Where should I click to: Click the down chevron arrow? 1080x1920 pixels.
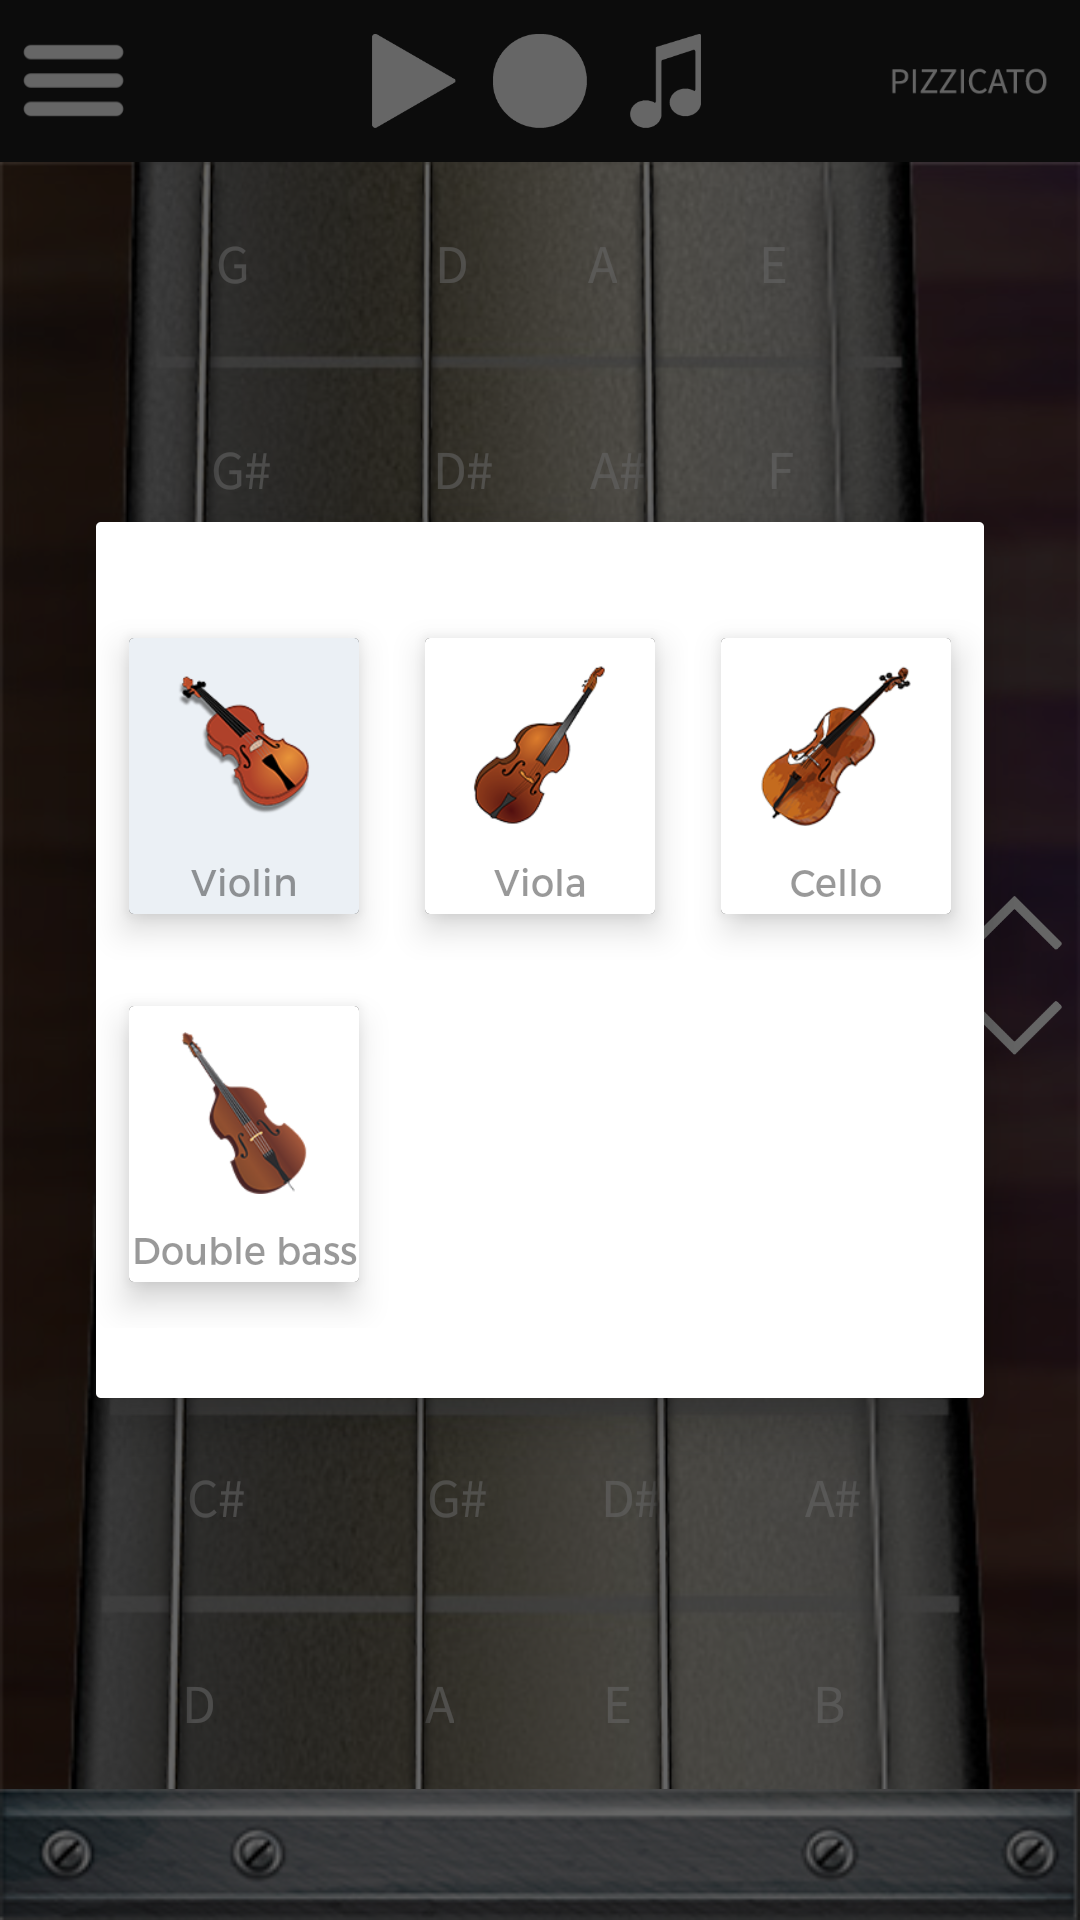coord(1020,1027)
